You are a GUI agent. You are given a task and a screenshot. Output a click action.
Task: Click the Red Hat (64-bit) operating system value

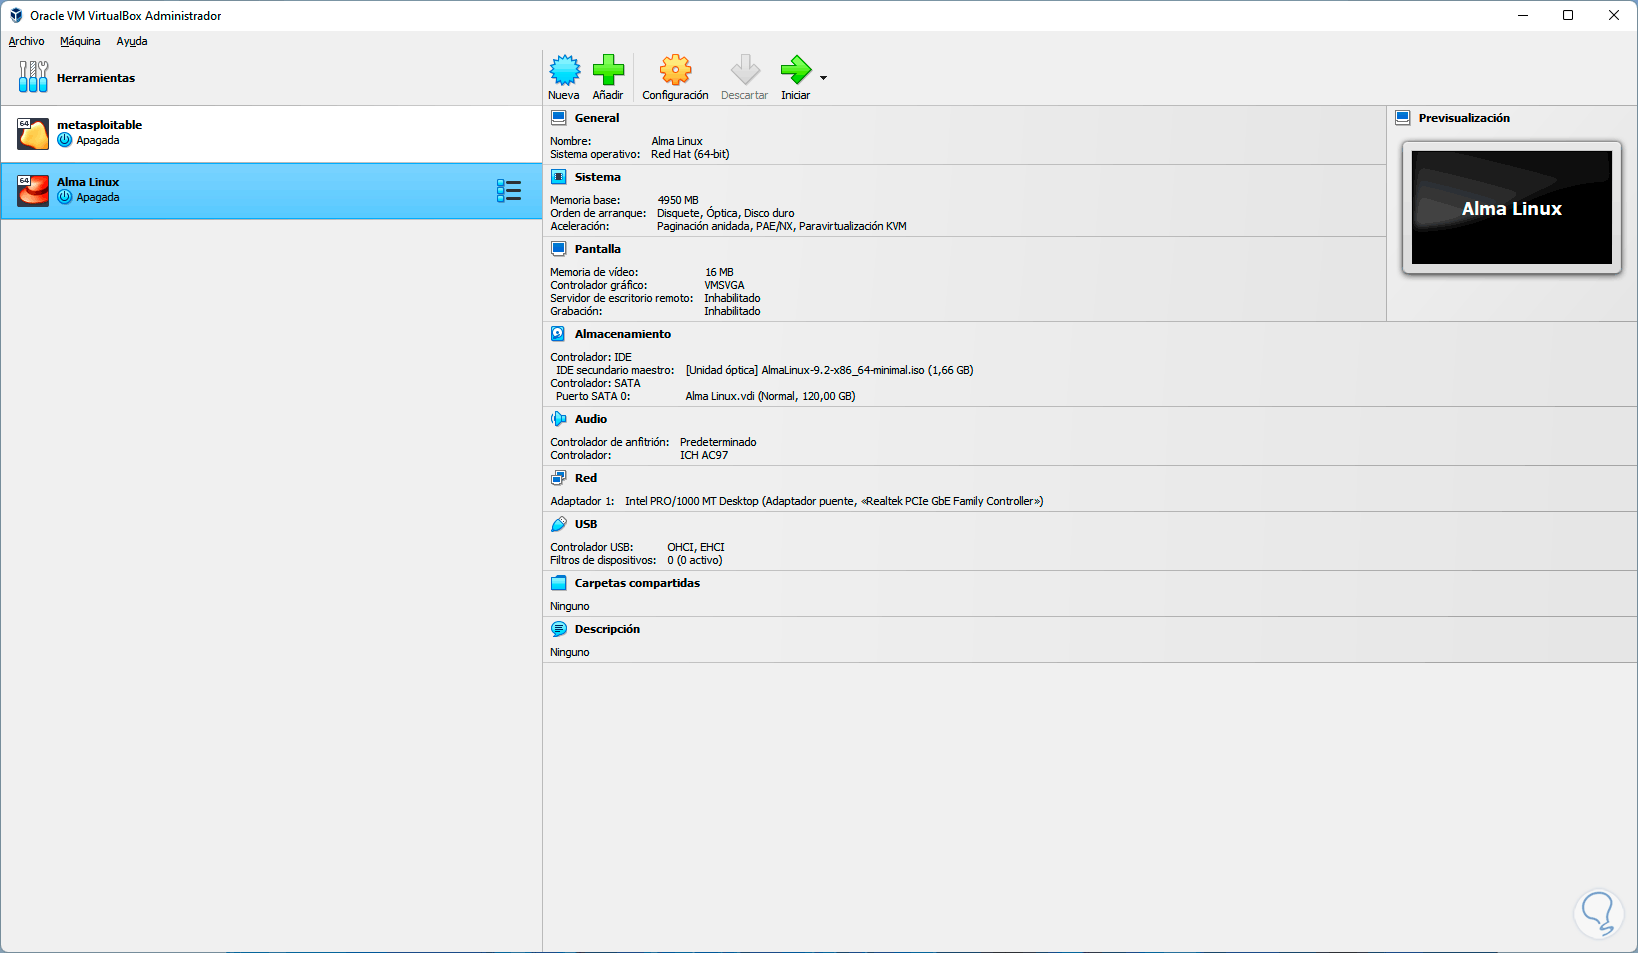click(690, 154)
